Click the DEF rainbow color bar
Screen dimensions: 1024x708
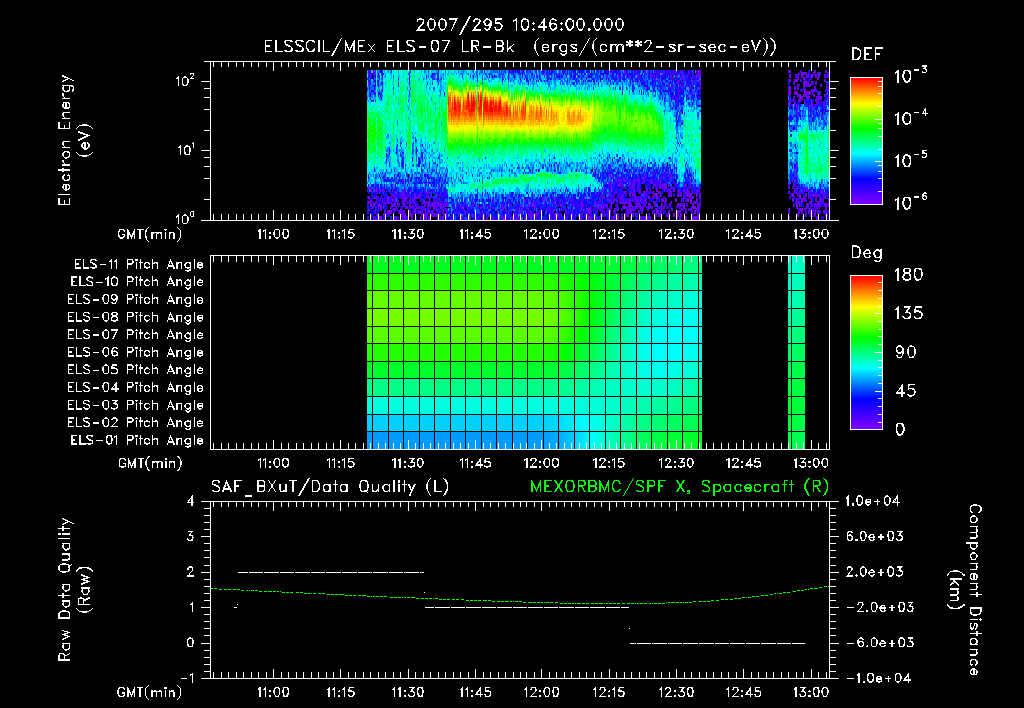(866, 141)
